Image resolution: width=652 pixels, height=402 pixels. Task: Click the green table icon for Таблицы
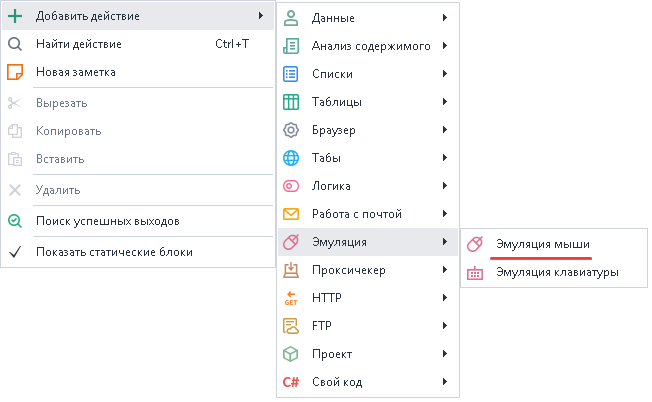tap(291, 102)
